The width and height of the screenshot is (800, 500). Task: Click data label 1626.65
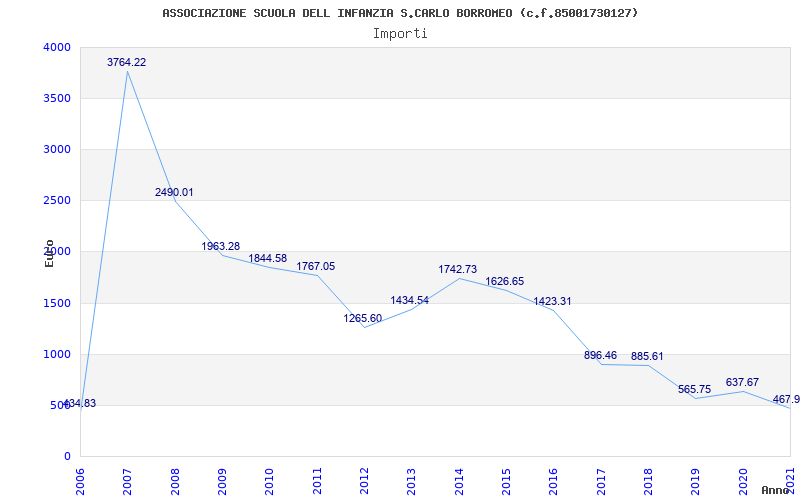point(505,282)
